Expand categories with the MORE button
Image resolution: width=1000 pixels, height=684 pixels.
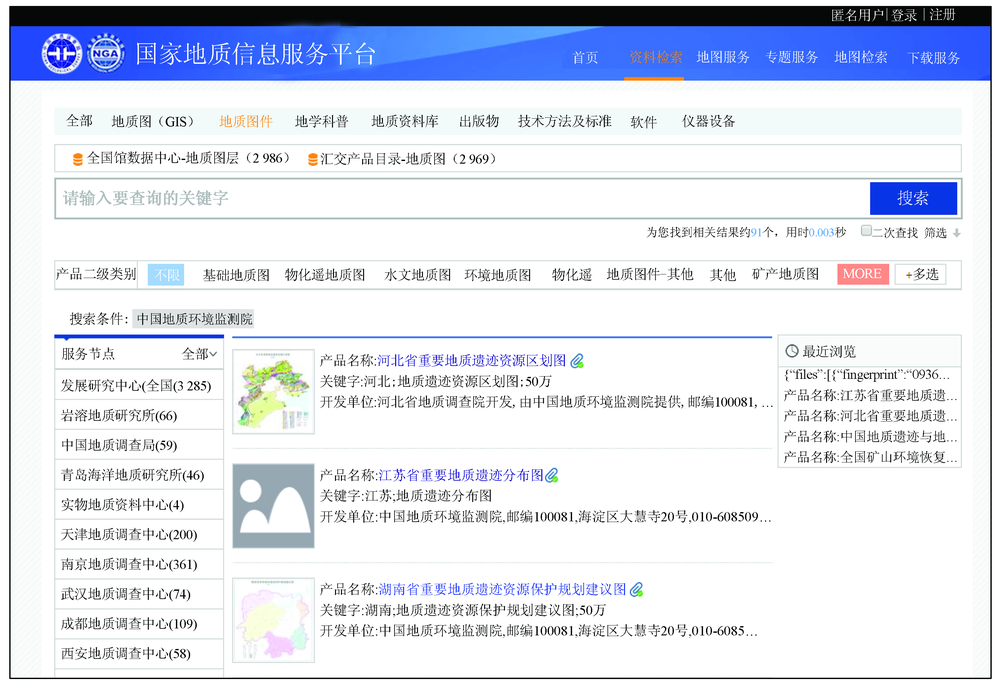point(862,274)
